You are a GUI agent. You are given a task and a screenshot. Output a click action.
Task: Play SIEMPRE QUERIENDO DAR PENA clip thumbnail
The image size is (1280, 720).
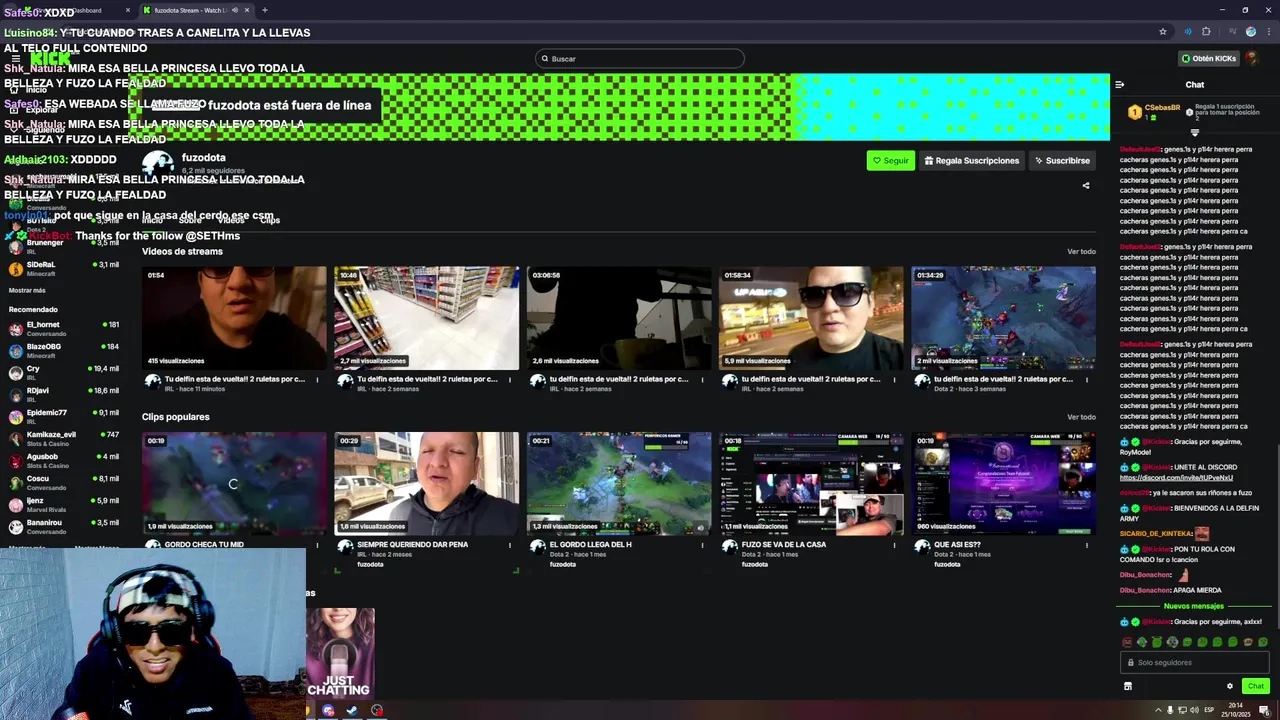427,484
